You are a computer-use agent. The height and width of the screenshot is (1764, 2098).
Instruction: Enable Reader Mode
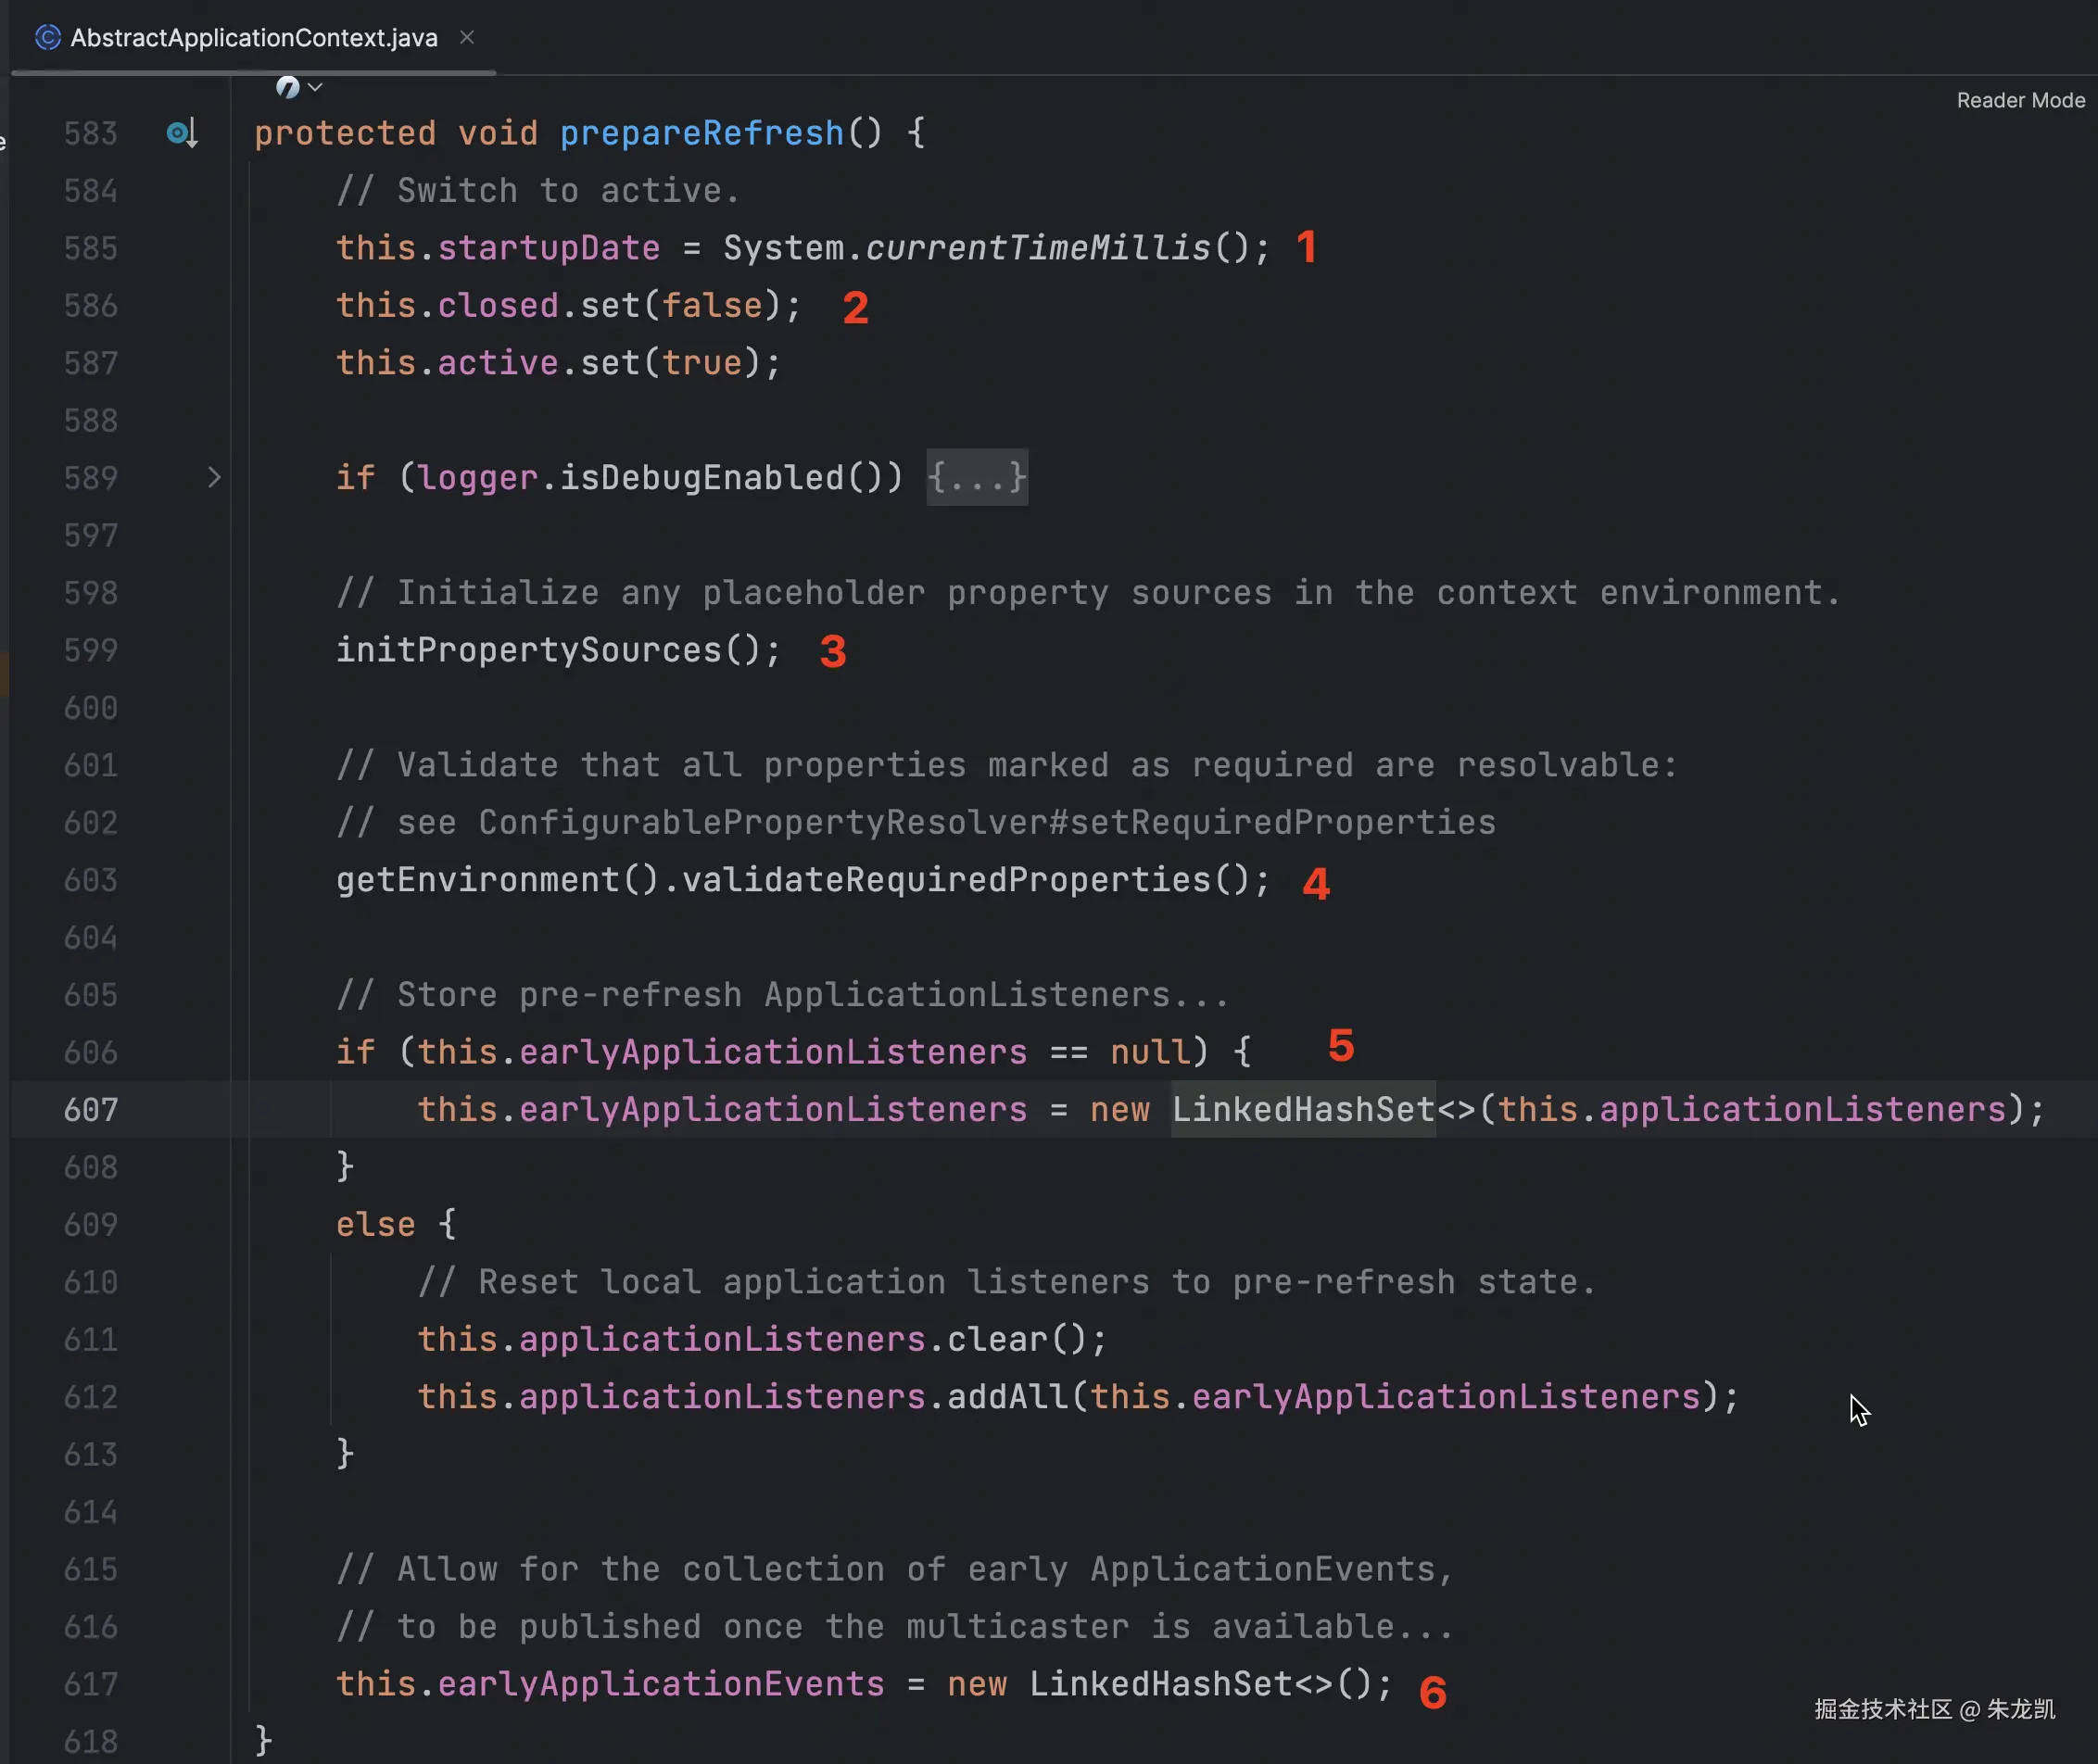[2019, 101]
